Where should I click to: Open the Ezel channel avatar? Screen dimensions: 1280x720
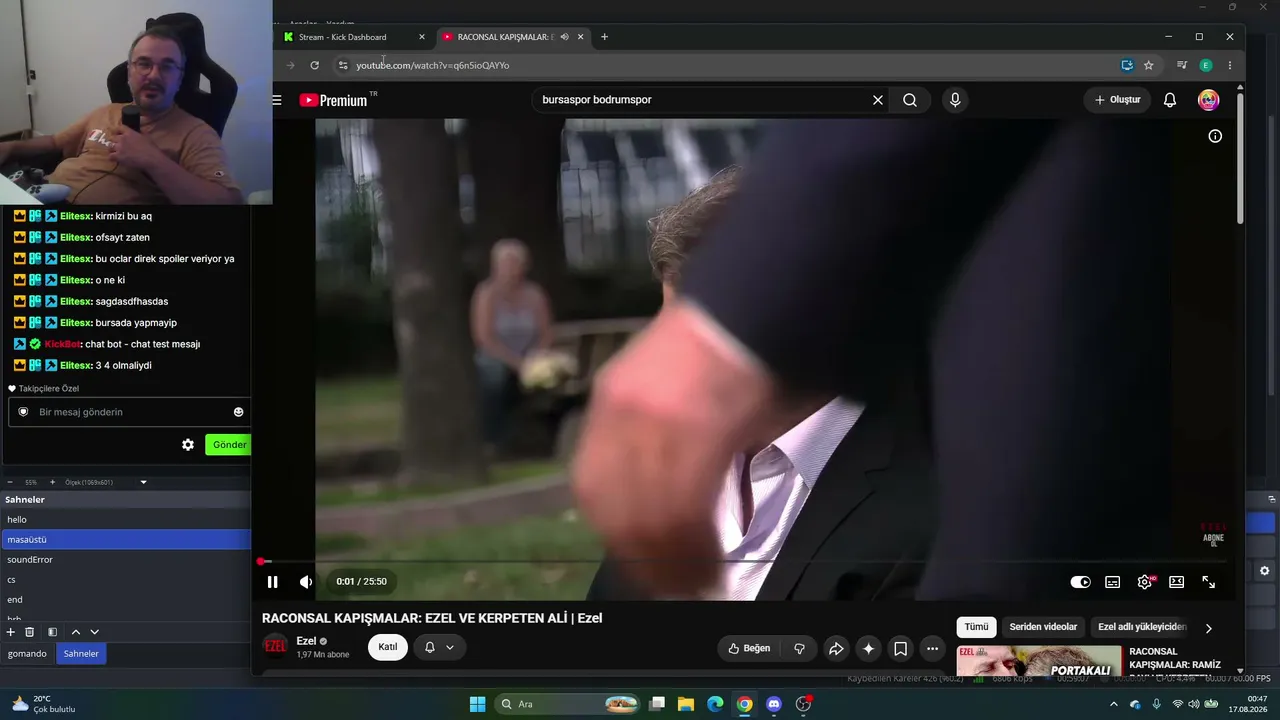point(275,646)
